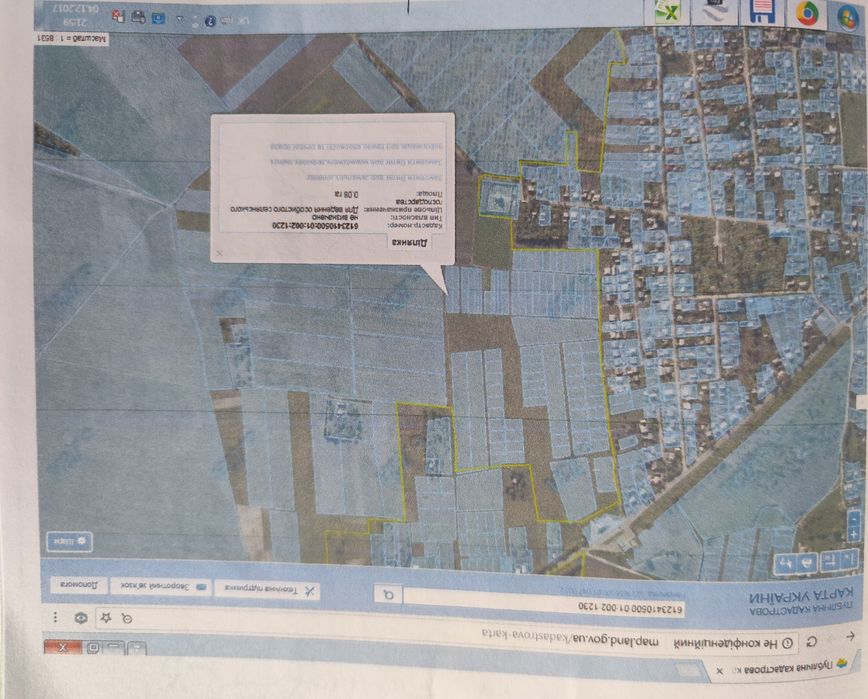Click the Технічна підтримка button
Viewport: 868px width, 699px height.
click(x=267, y=591)
